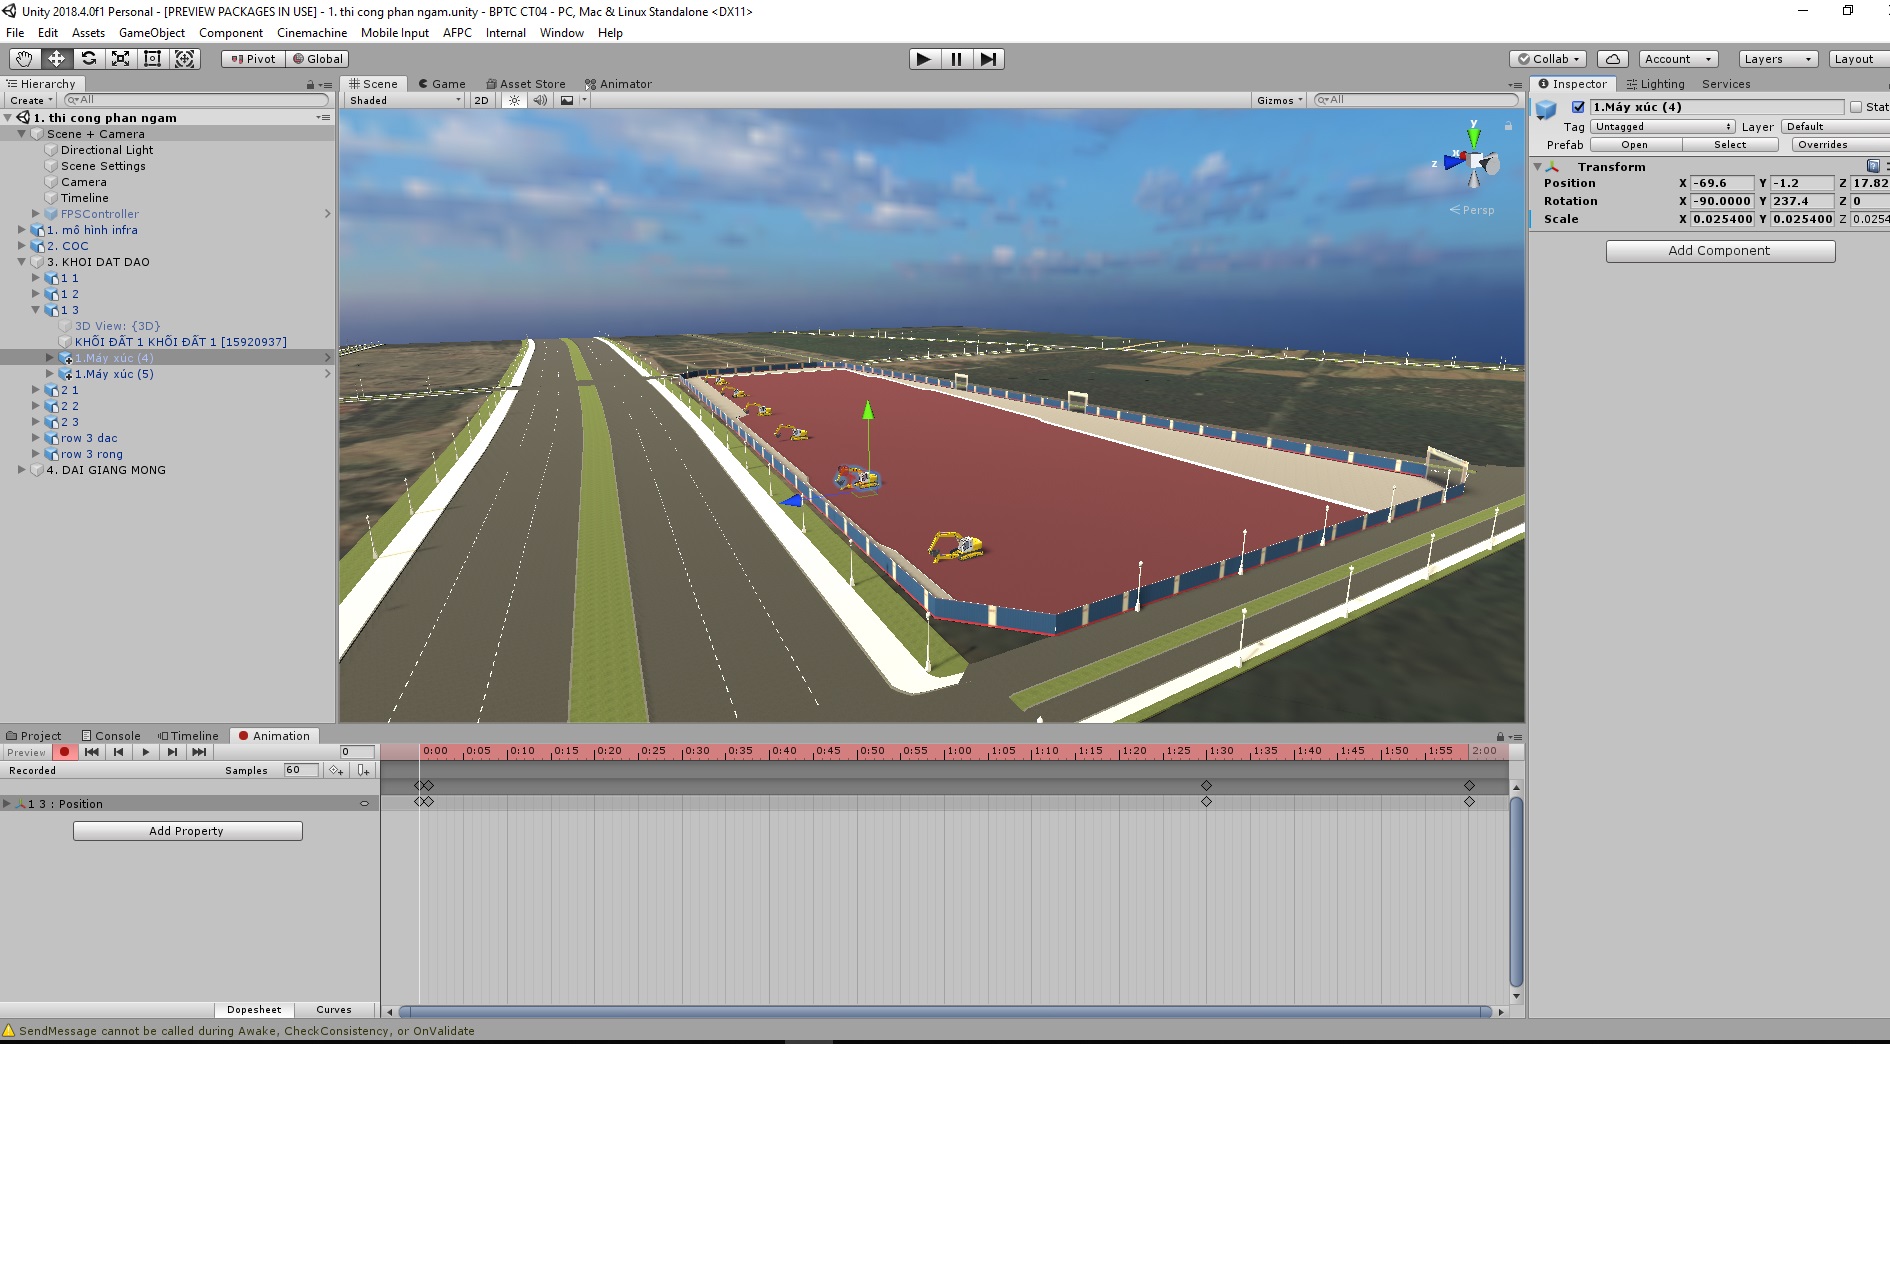
Task: Click the Prefab Select button
Action: pos(1730,145)
